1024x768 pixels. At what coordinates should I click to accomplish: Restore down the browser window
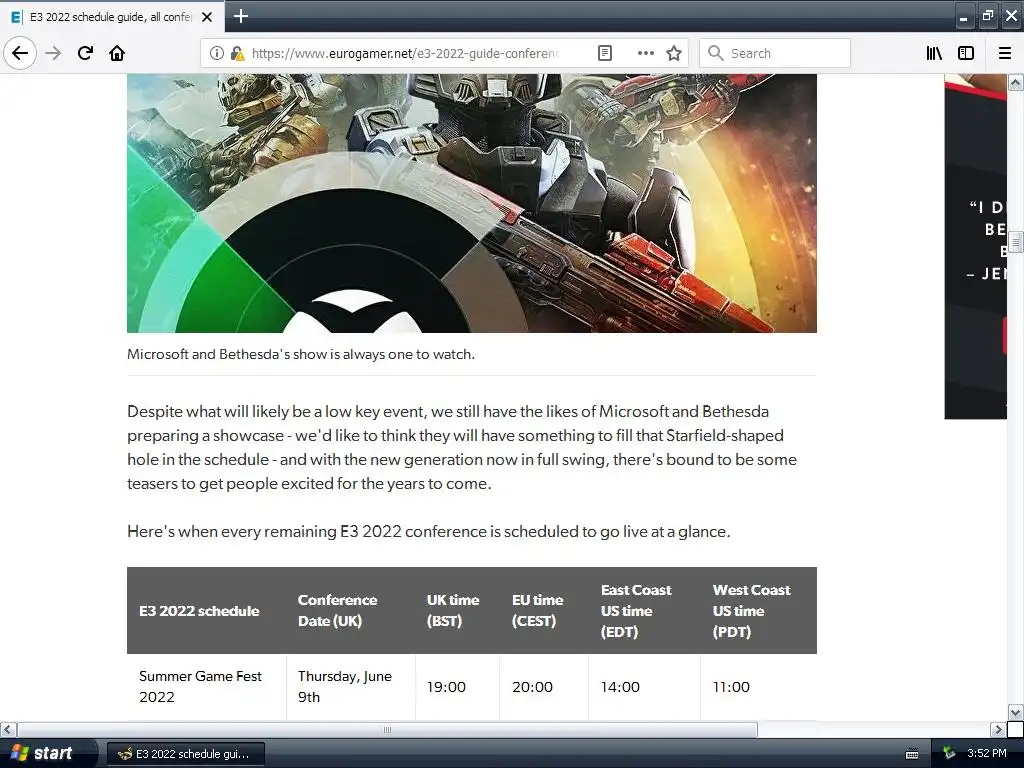click(987, 16)
